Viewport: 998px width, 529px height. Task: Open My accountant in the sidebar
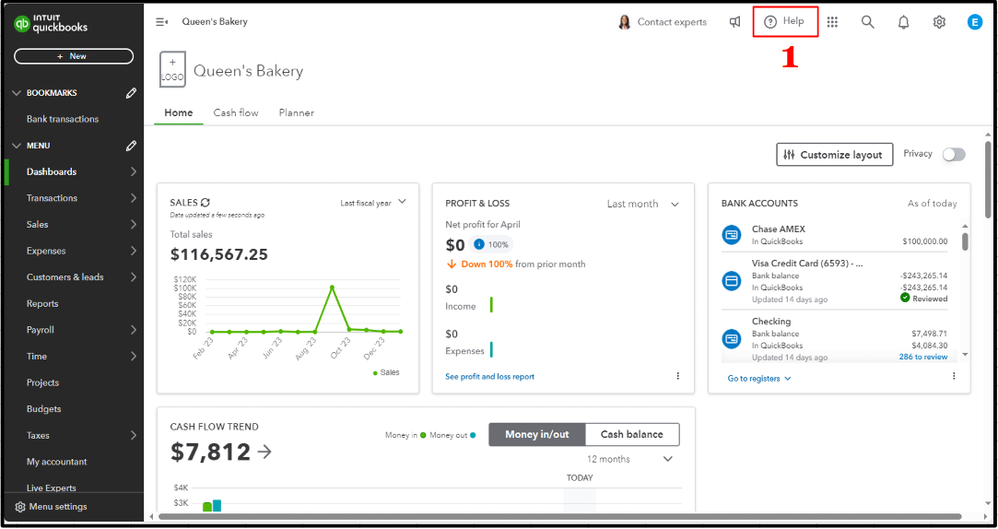tap(57, 462)
